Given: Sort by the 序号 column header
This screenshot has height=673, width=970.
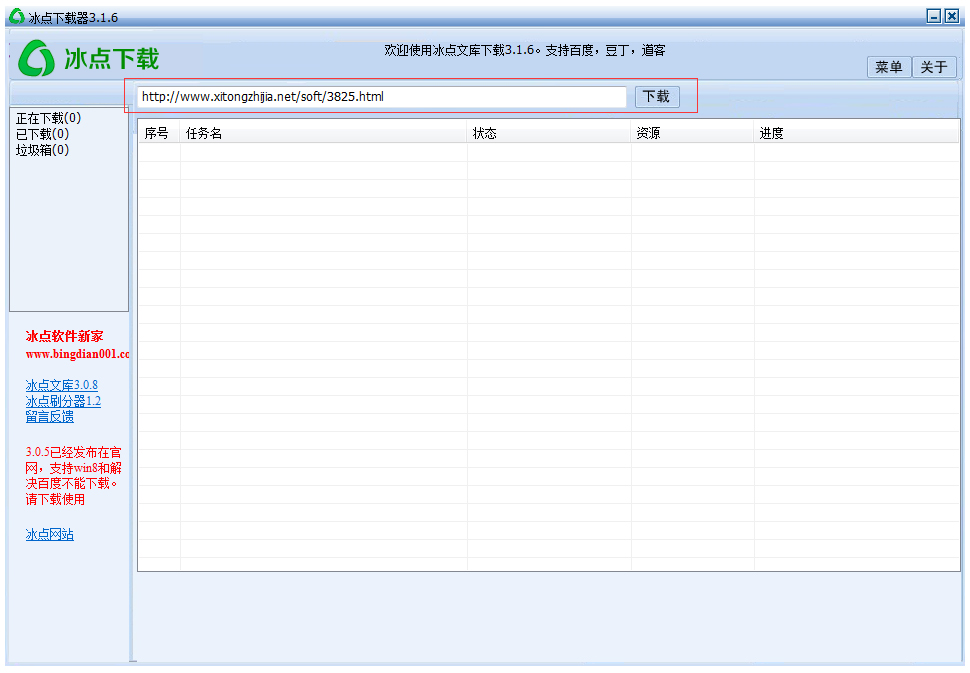Looking at the screenshot, I should [157, 133].
